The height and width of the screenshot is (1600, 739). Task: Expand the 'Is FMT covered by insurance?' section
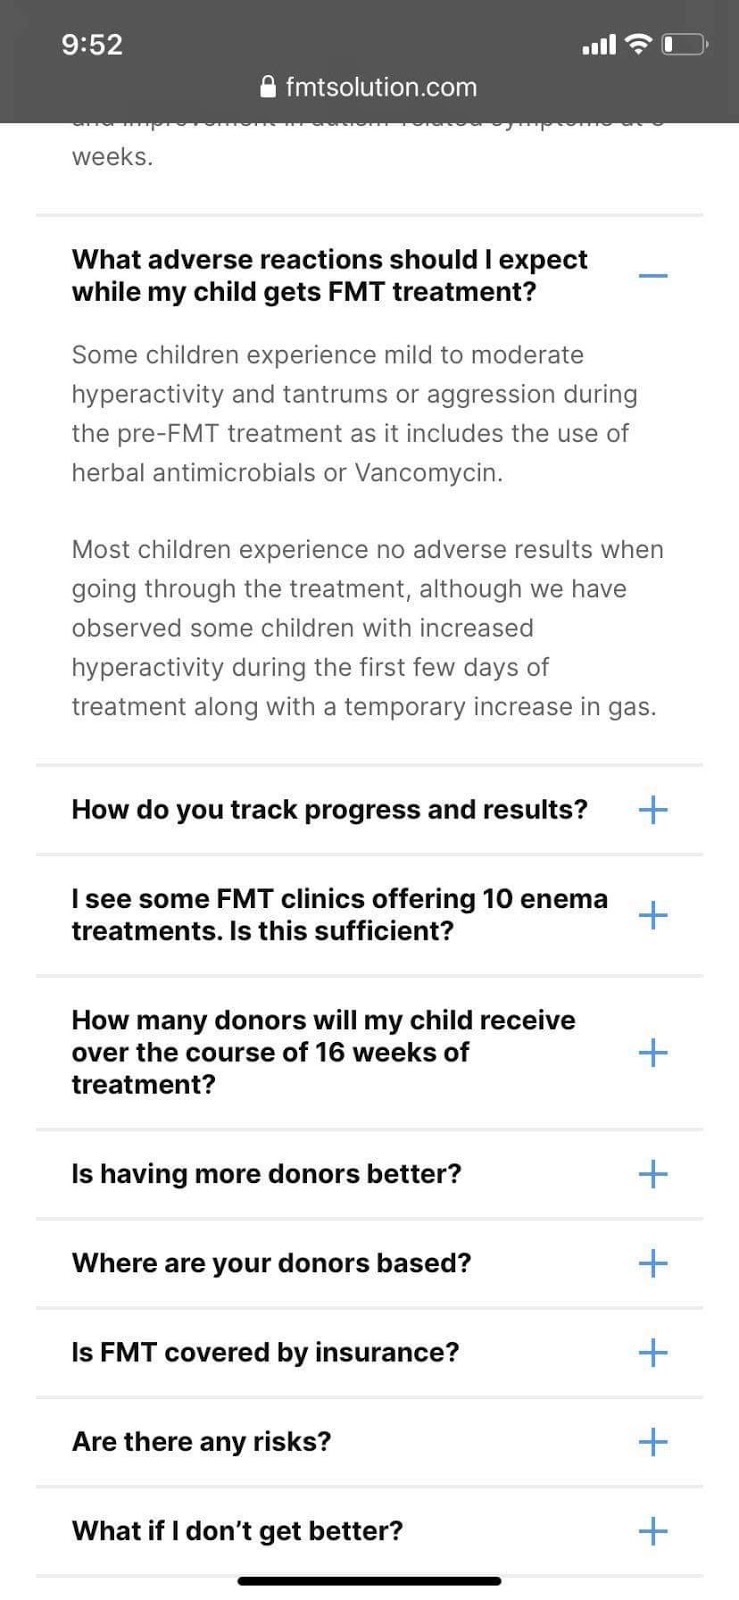[x=265, y=1352]
